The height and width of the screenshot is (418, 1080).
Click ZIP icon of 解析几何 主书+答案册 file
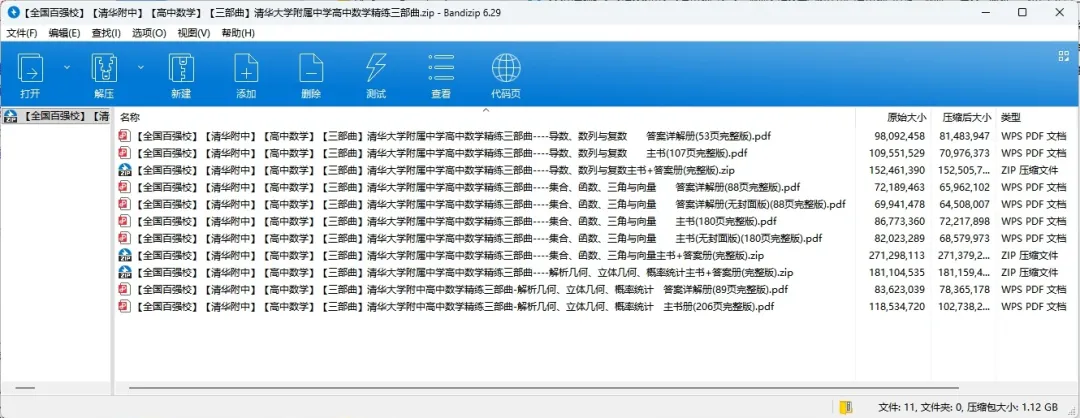tap(125, 273)
